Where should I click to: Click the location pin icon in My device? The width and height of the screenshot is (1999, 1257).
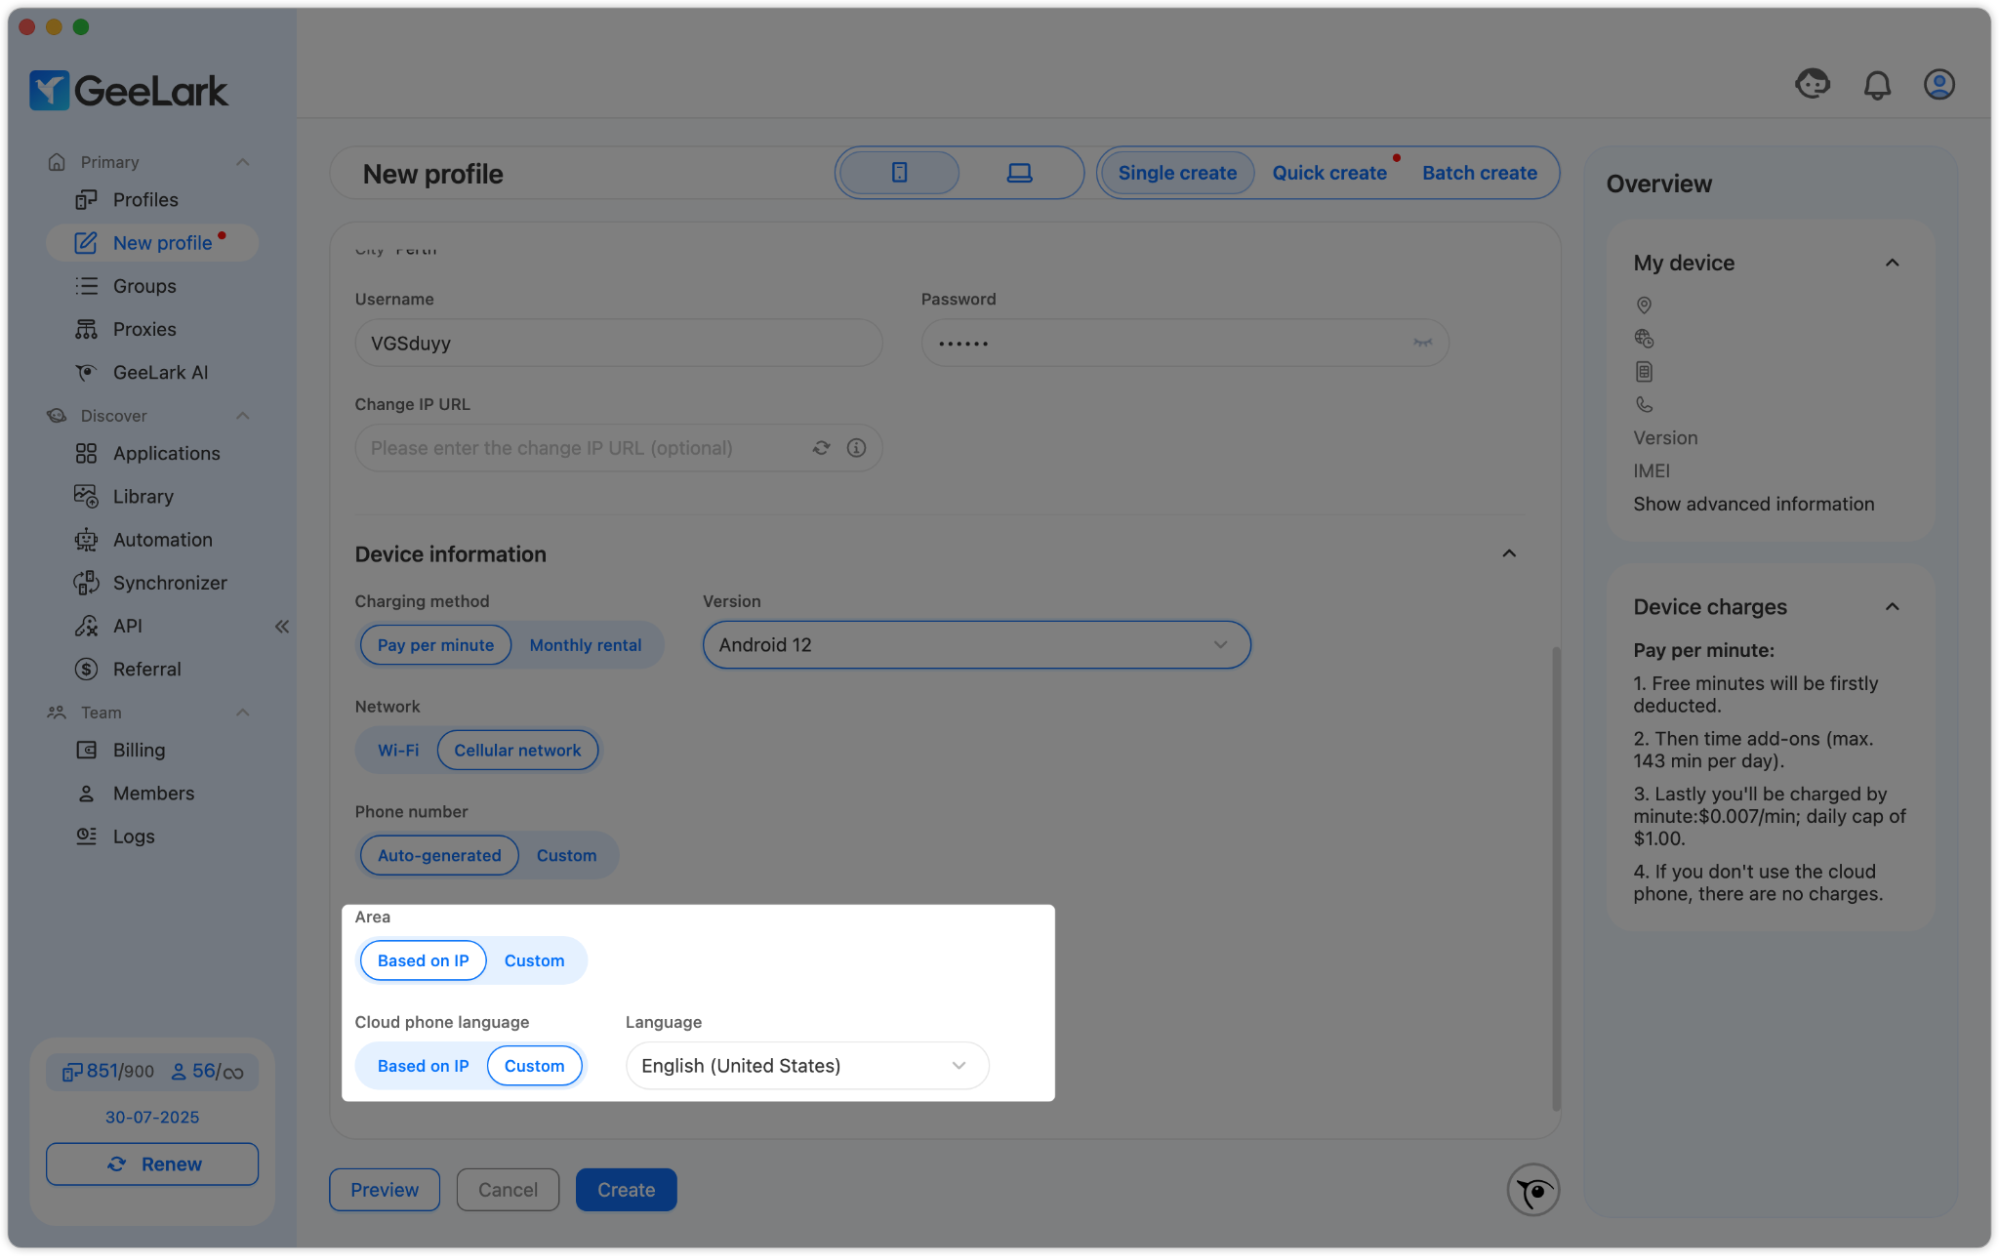1643,305
